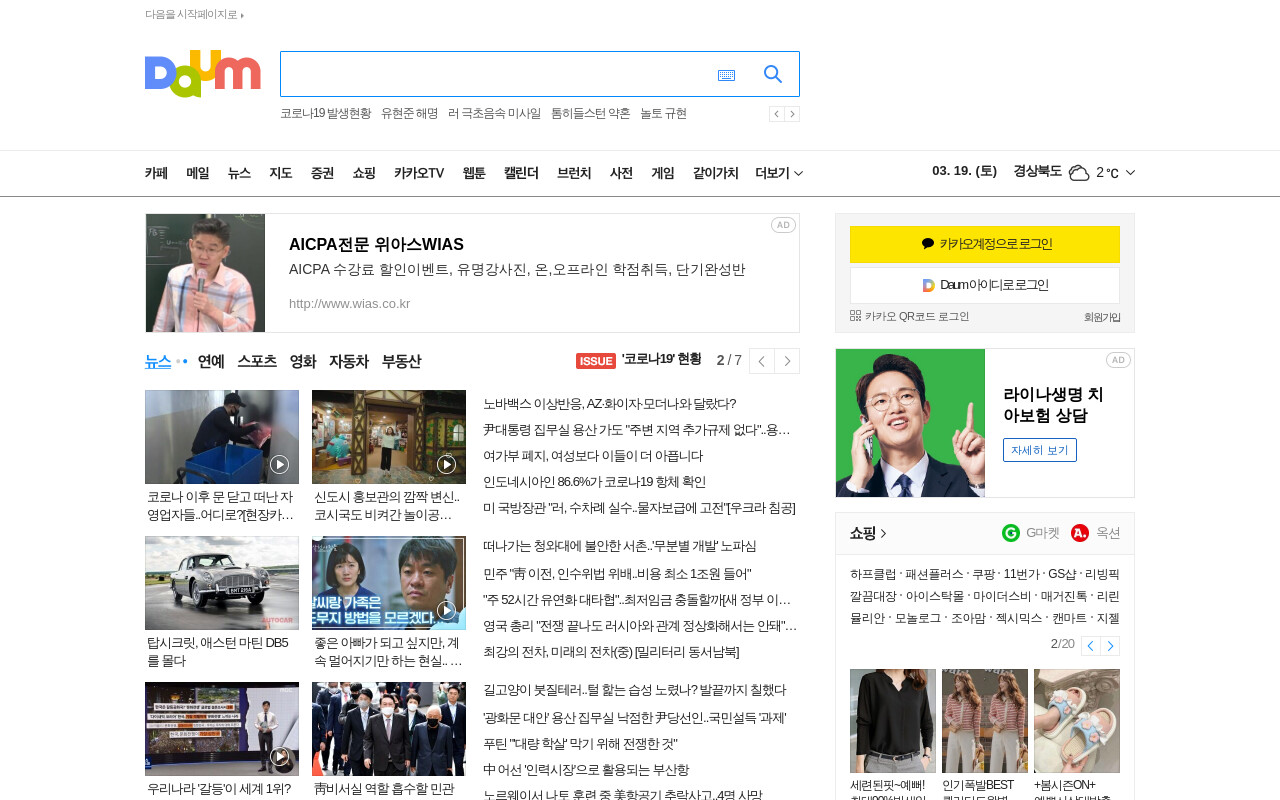Click trending keyword 톰히들스턴 약혼
This screenshot has height=800, width=1280.
[590, 114]
